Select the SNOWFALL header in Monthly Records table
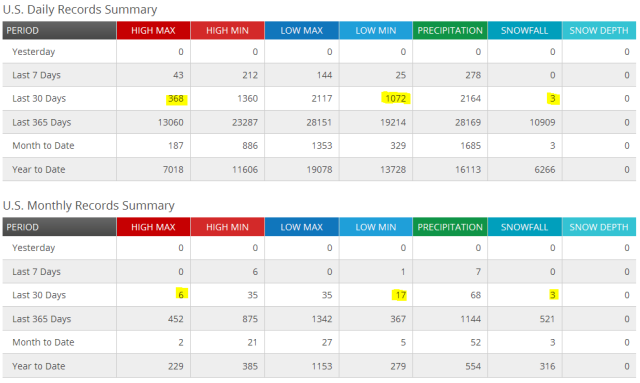This screenshot has height=383, width=640. point(524,227)
